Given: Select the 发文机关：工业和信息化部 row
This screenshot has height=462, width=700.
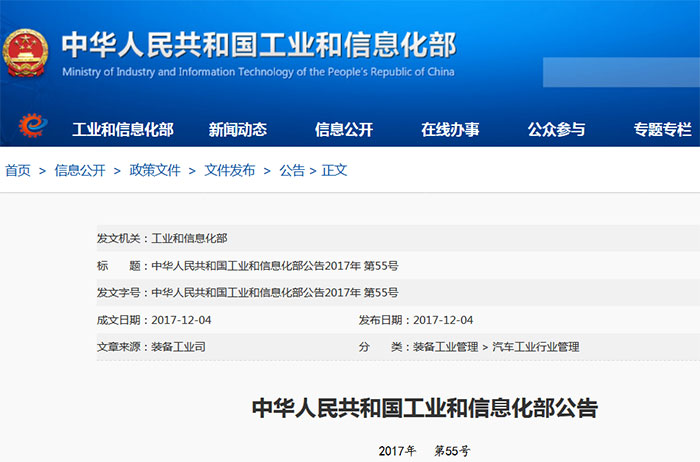Looking at the screenshot, I should tap(398, 238).
